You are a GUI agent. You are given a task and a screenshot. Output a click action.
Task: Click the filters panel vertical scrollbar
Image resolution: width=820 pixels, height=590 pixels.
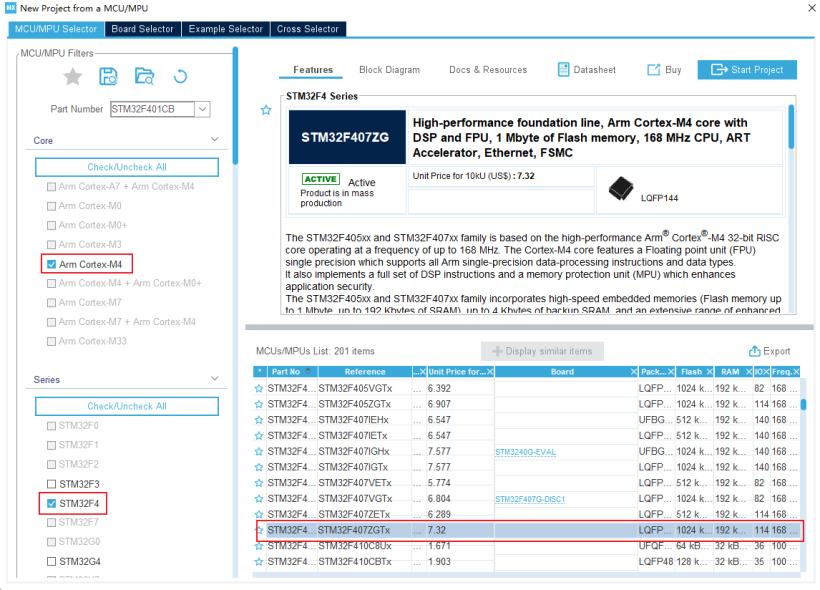coord(235,106)
